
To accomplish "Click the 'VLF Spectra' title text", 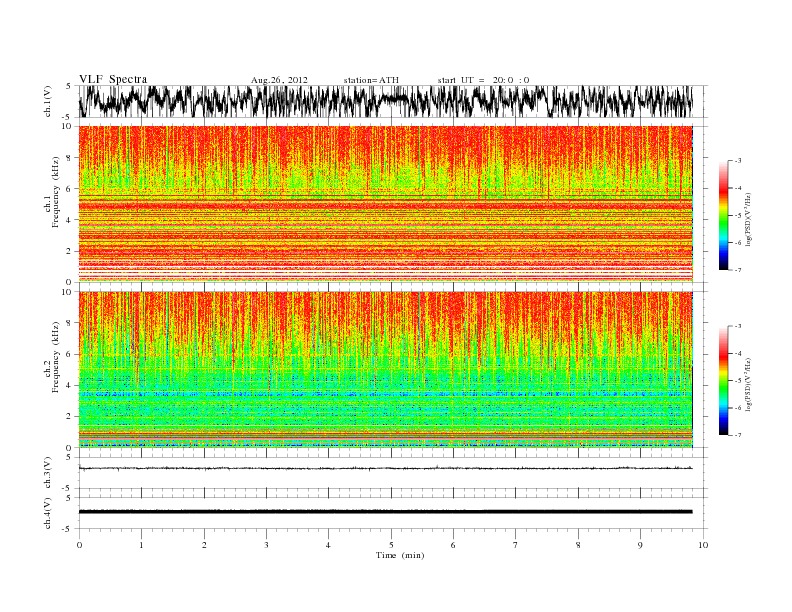I will tap(113, 79).
